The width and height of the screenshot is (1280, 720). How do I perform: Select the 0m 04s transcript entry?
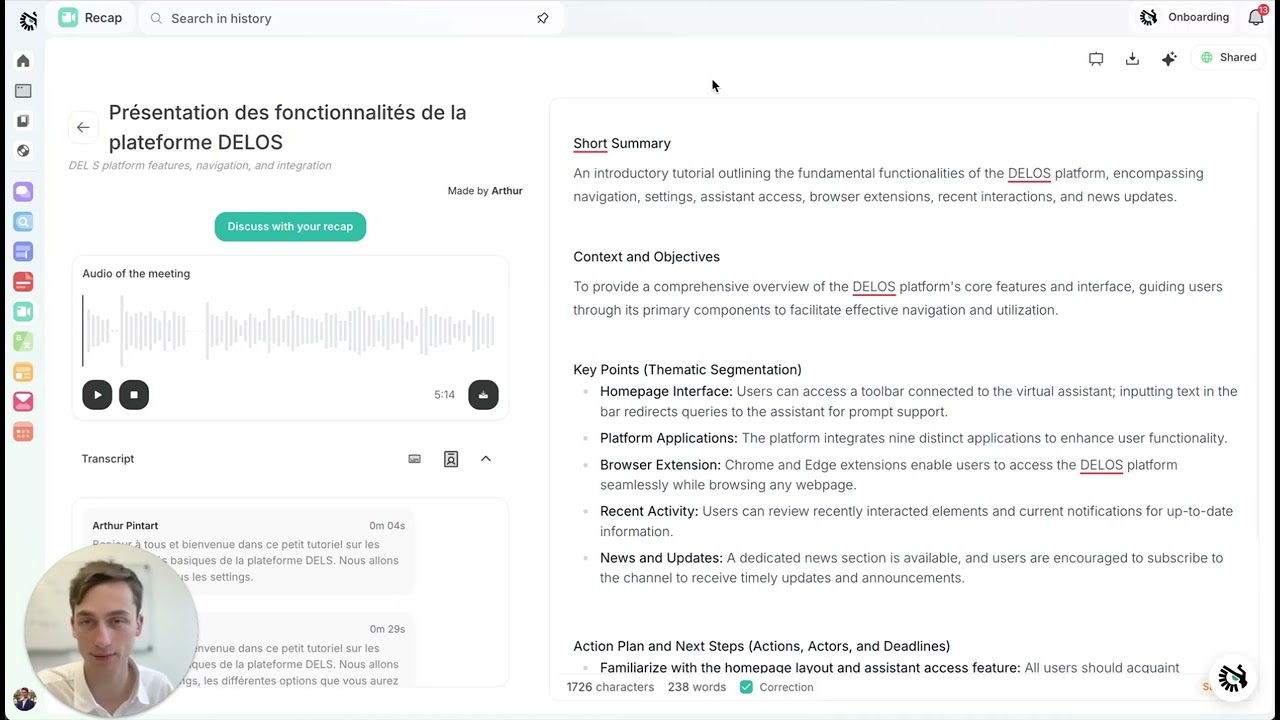pos(248,551)
